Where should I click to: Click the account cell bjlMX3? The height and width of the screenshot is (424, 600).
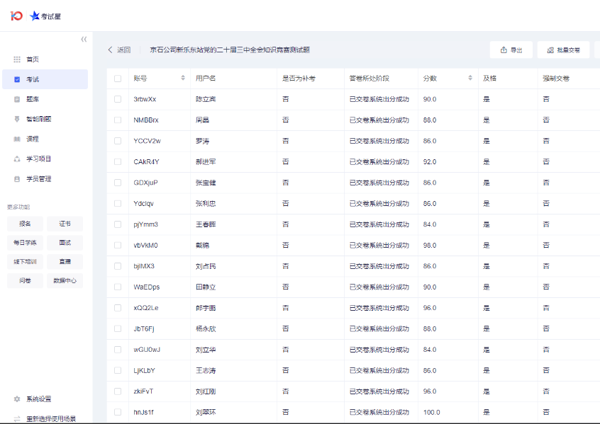click(144, 266)
